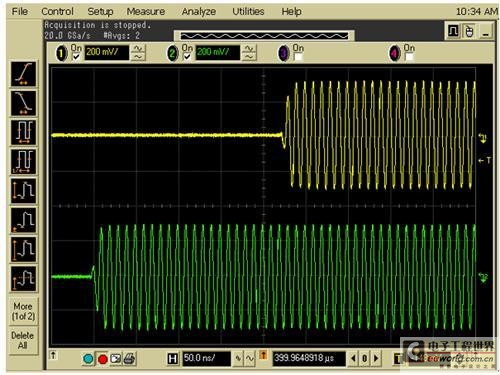Viewport: 500px width, 375px height.
Task: Click the 50.0 ns/ timebase field
Action: tap(206, 359)
